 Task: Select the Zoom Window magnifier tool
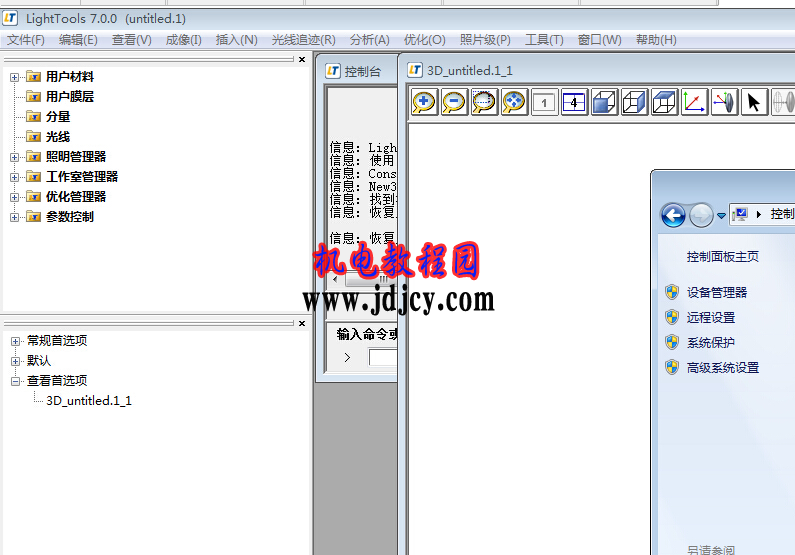[x=484, y=102]
